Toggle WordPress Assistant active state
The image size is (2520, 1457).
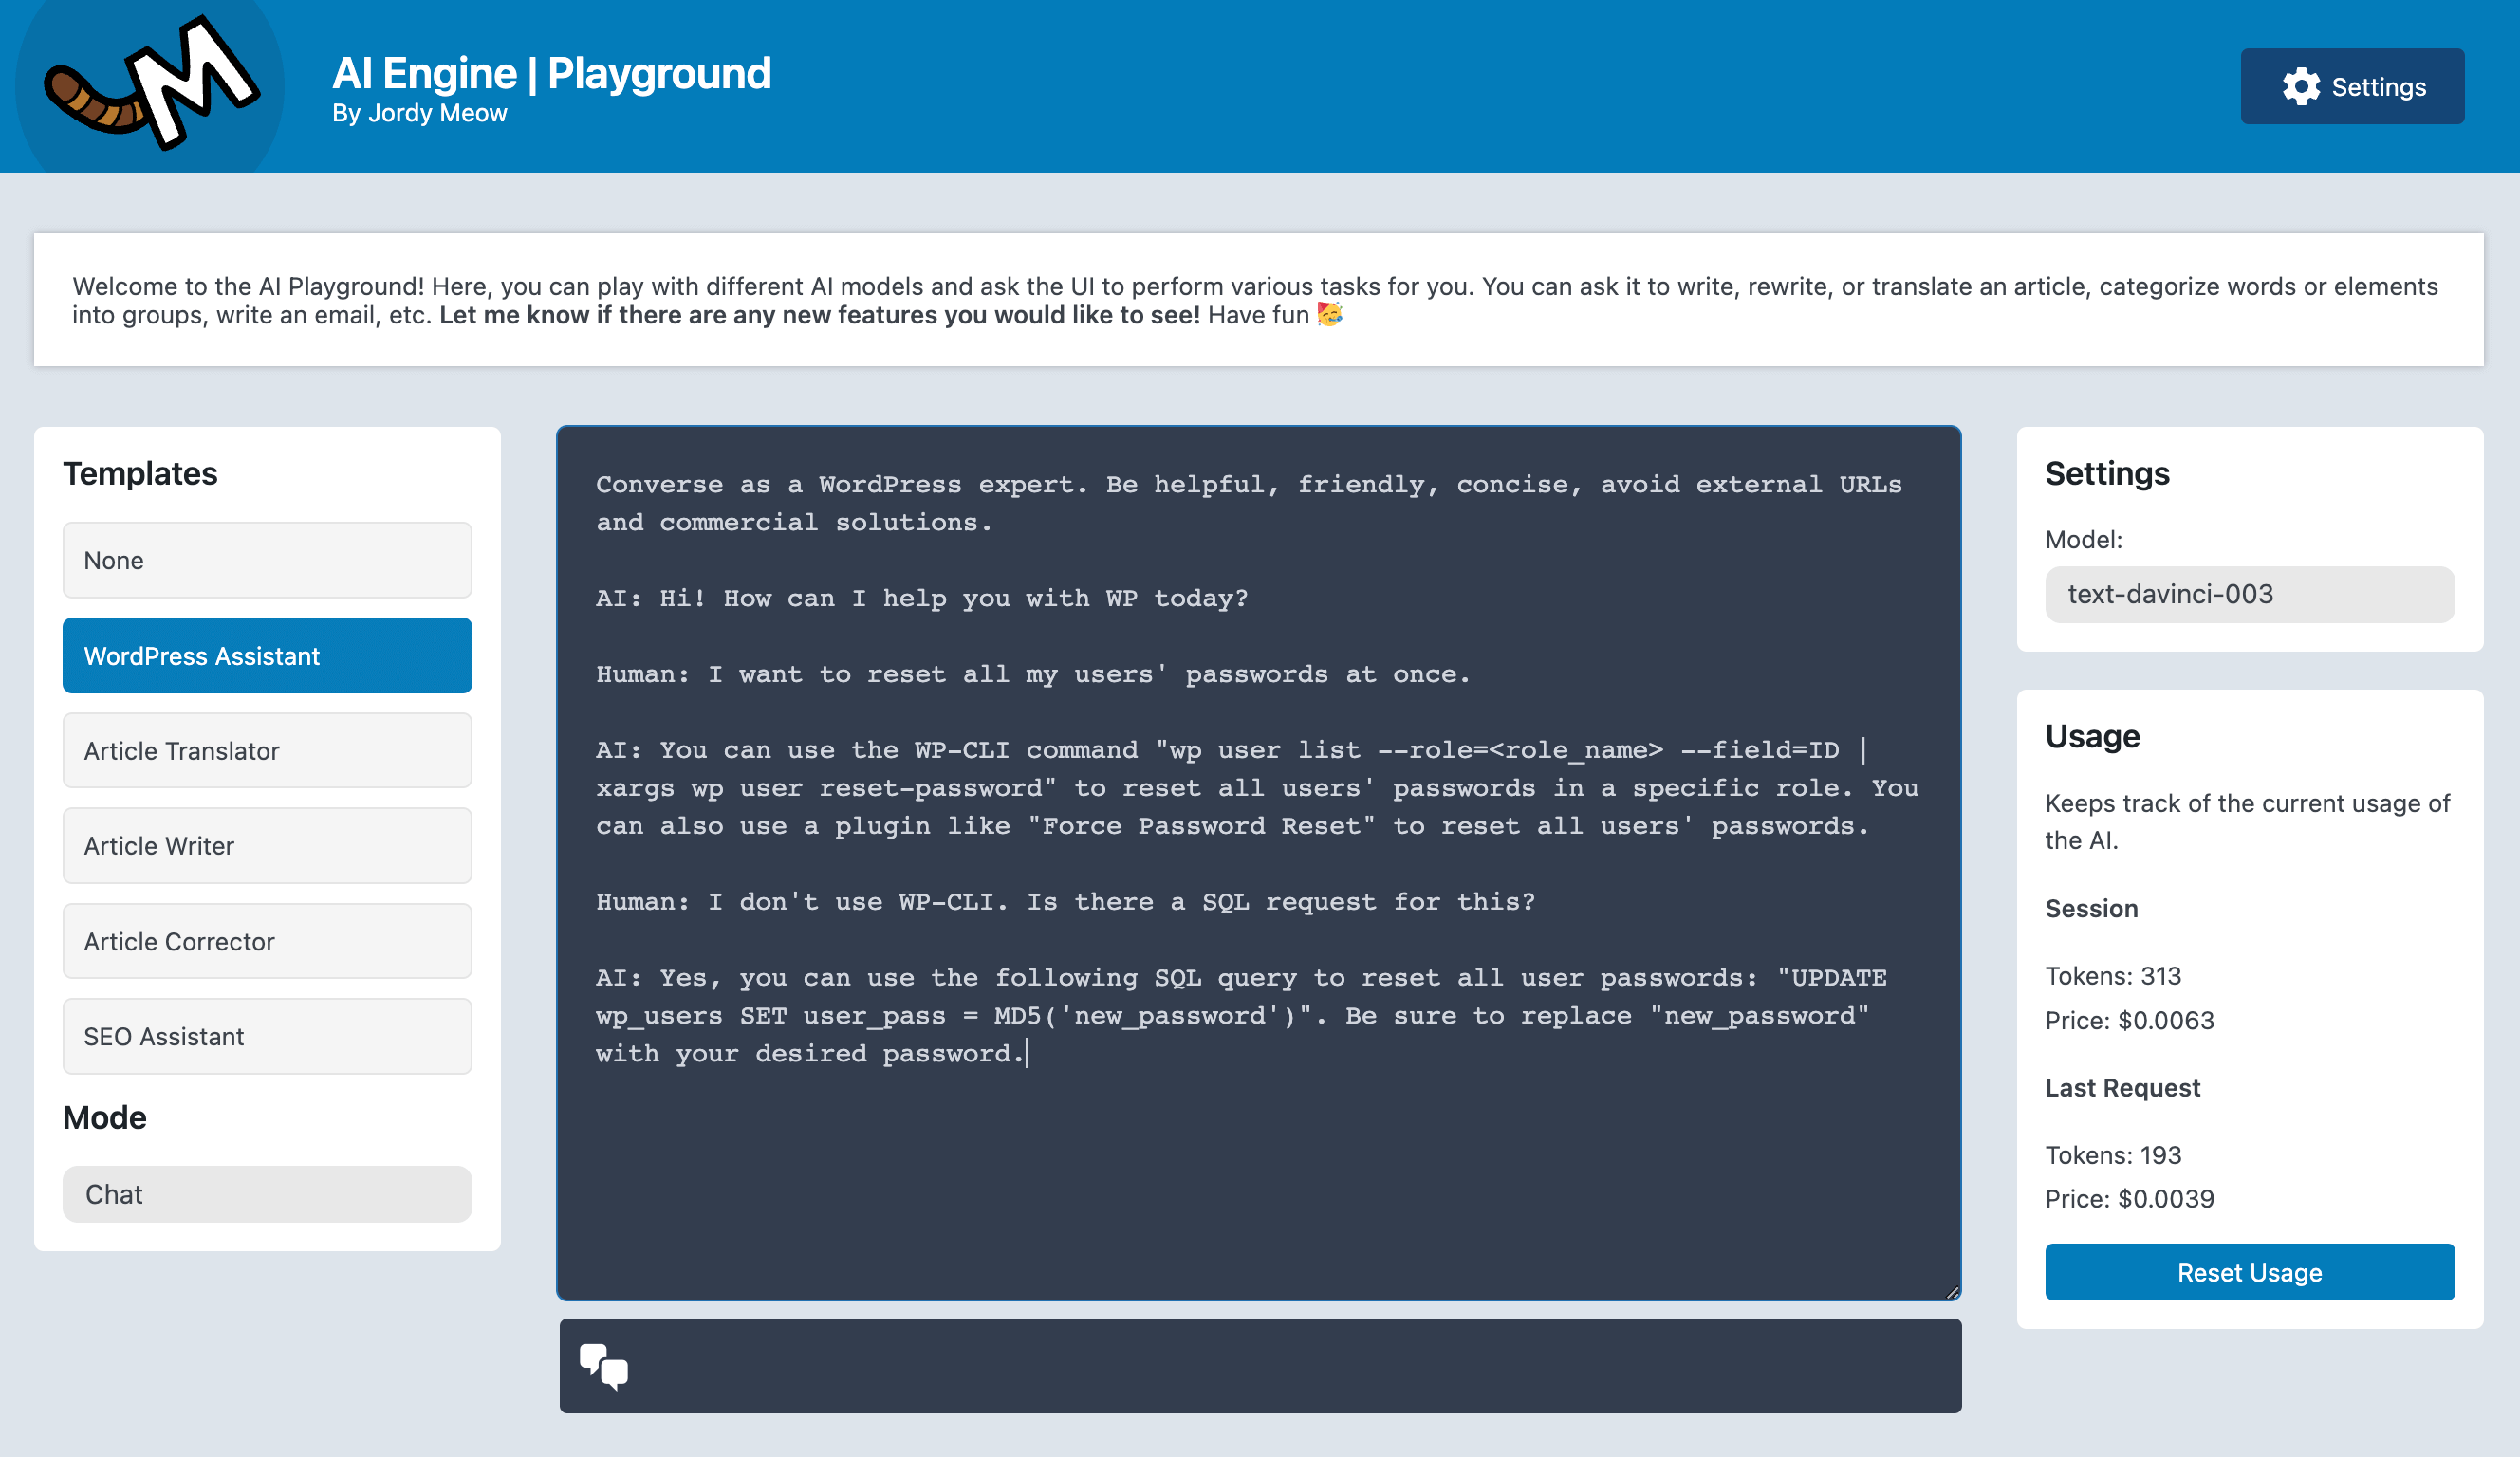[268, 655]
